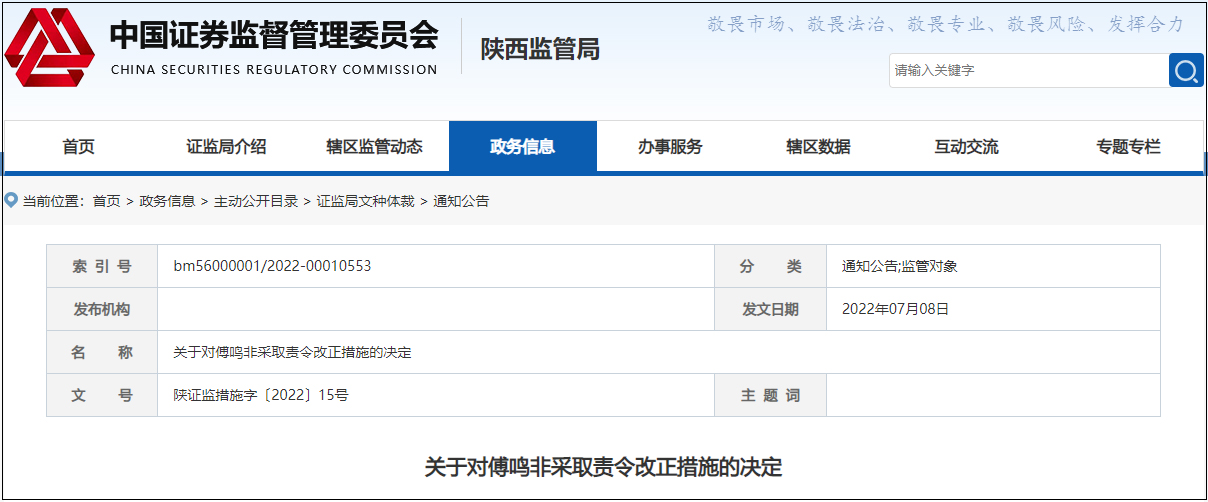
Task: Open the 辖区数据 navigation tab
Action: (x=819, y=147)
